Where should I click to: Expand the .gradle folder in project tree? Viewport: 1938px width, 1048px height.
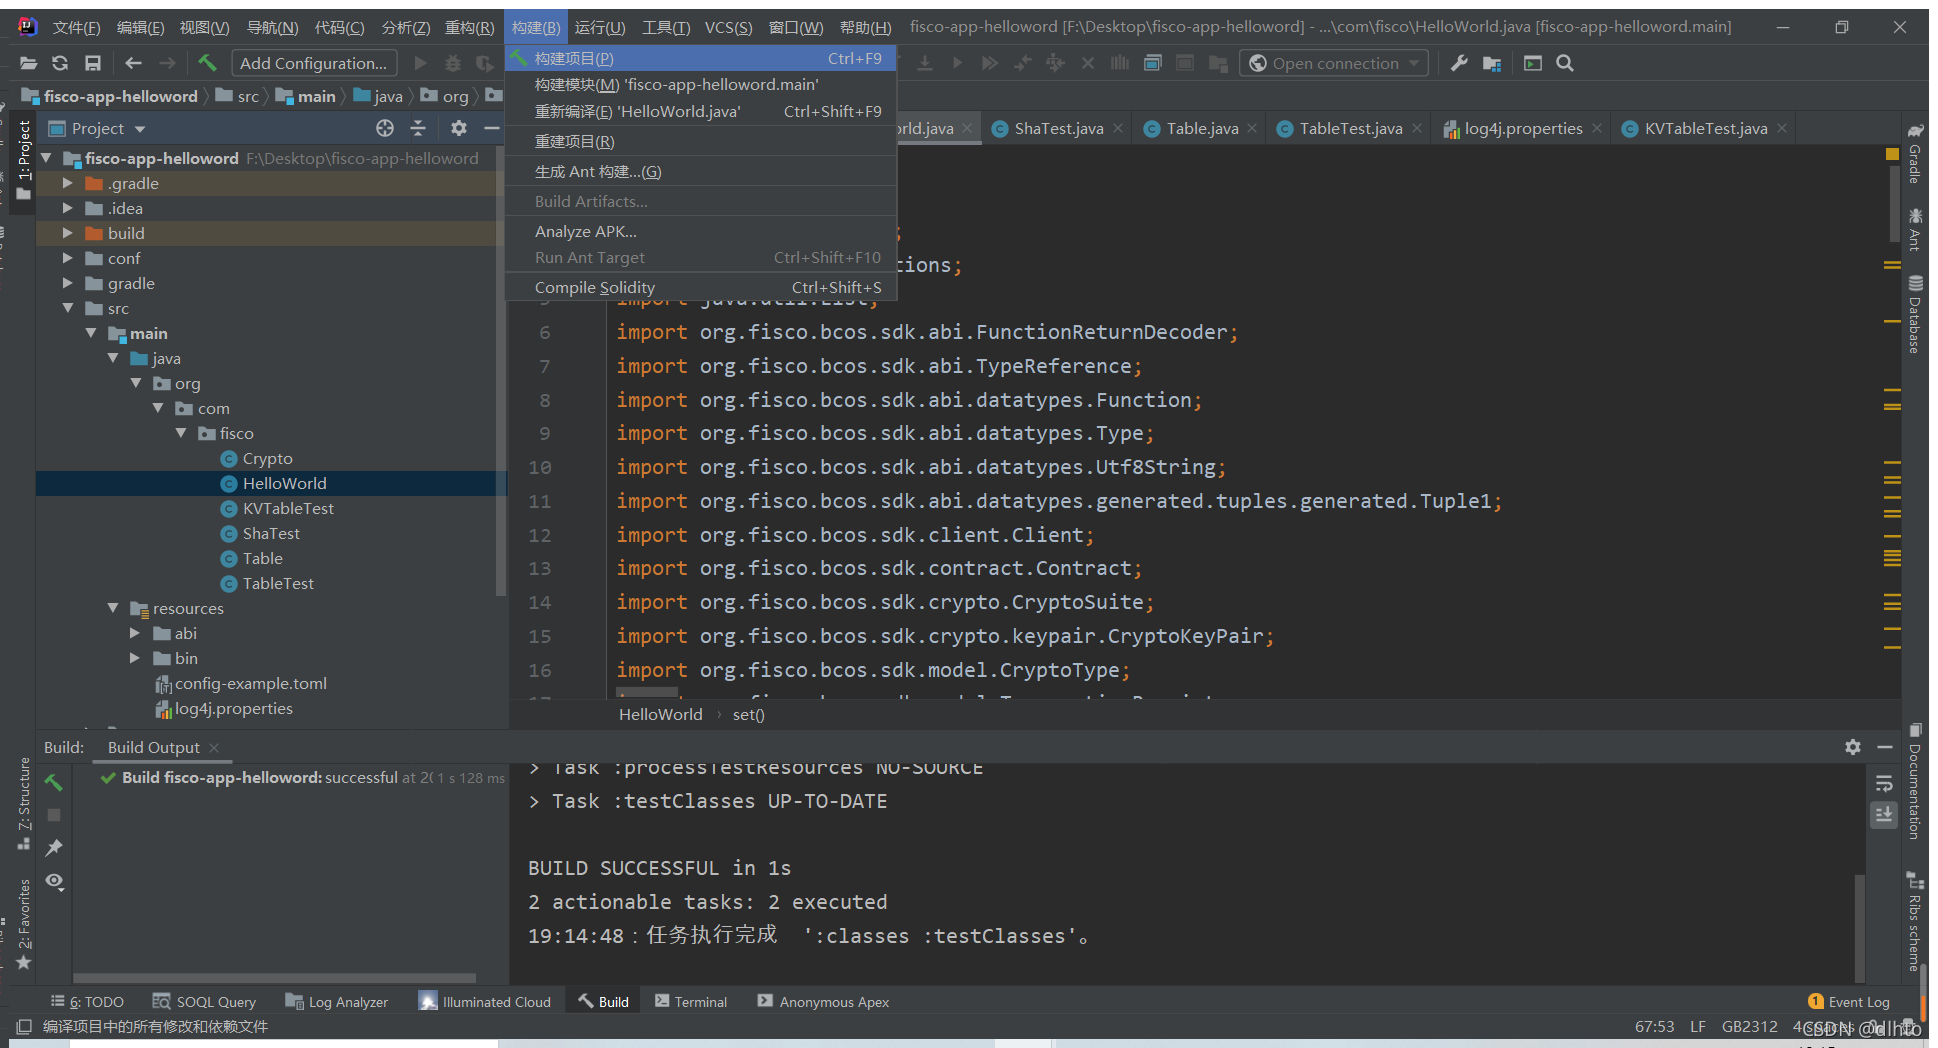point(67,183)
